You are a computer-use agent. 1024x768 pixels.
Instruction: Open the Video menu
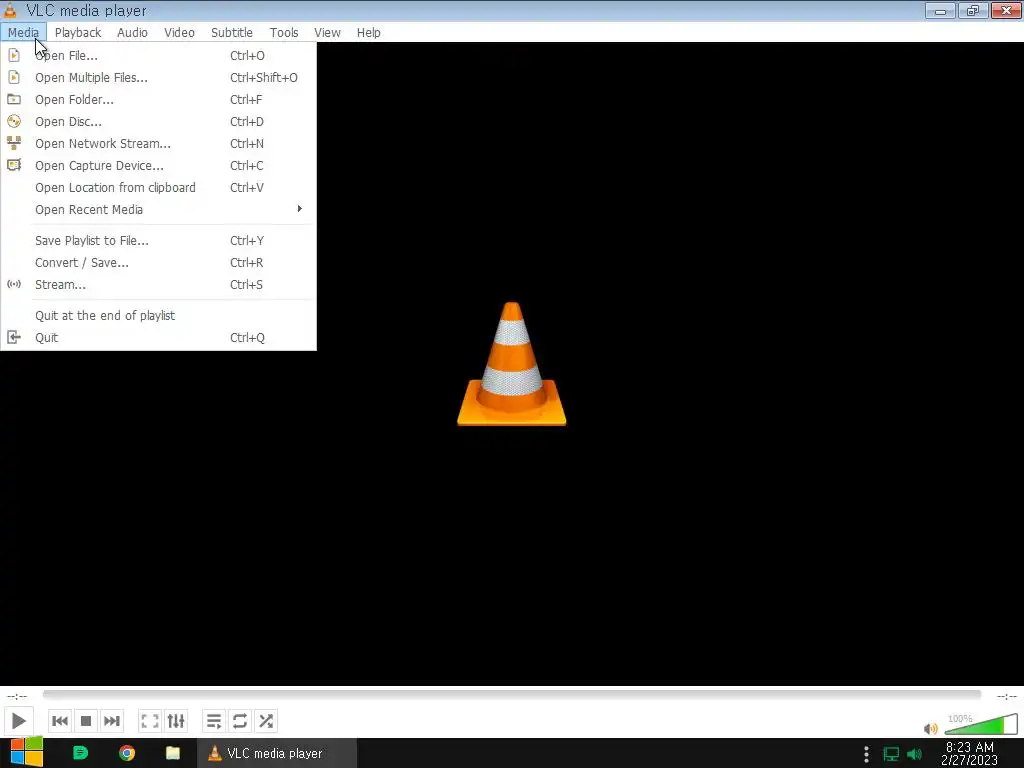pos(180,33)
